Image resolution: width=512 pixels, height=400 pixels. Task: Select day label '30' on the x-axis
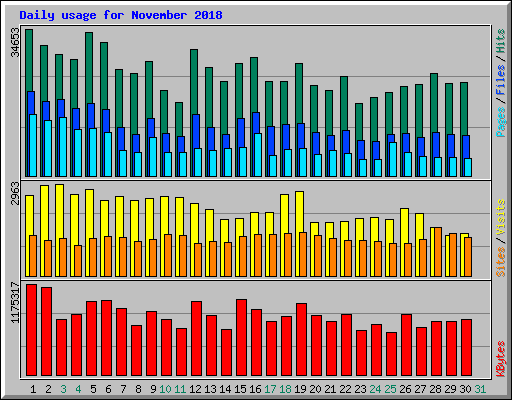[x=465, y=389]
